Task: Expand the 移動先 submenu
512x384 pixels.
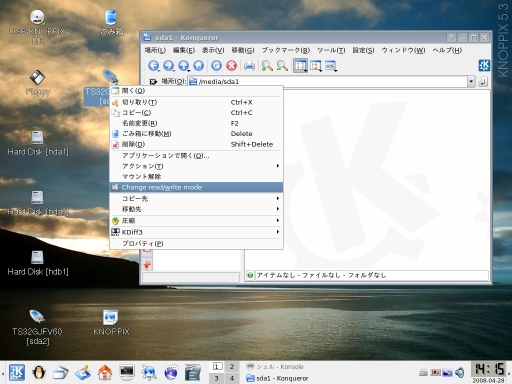Action: coord(196,209)
